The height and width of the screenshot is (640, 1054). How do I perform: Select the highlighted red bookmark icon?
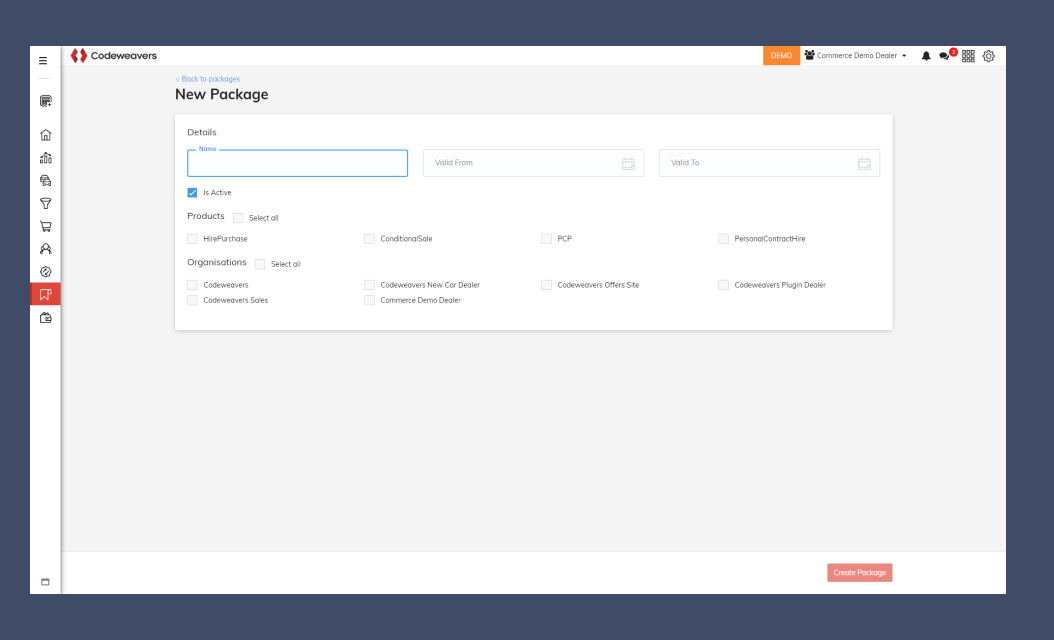click(46, 294)
